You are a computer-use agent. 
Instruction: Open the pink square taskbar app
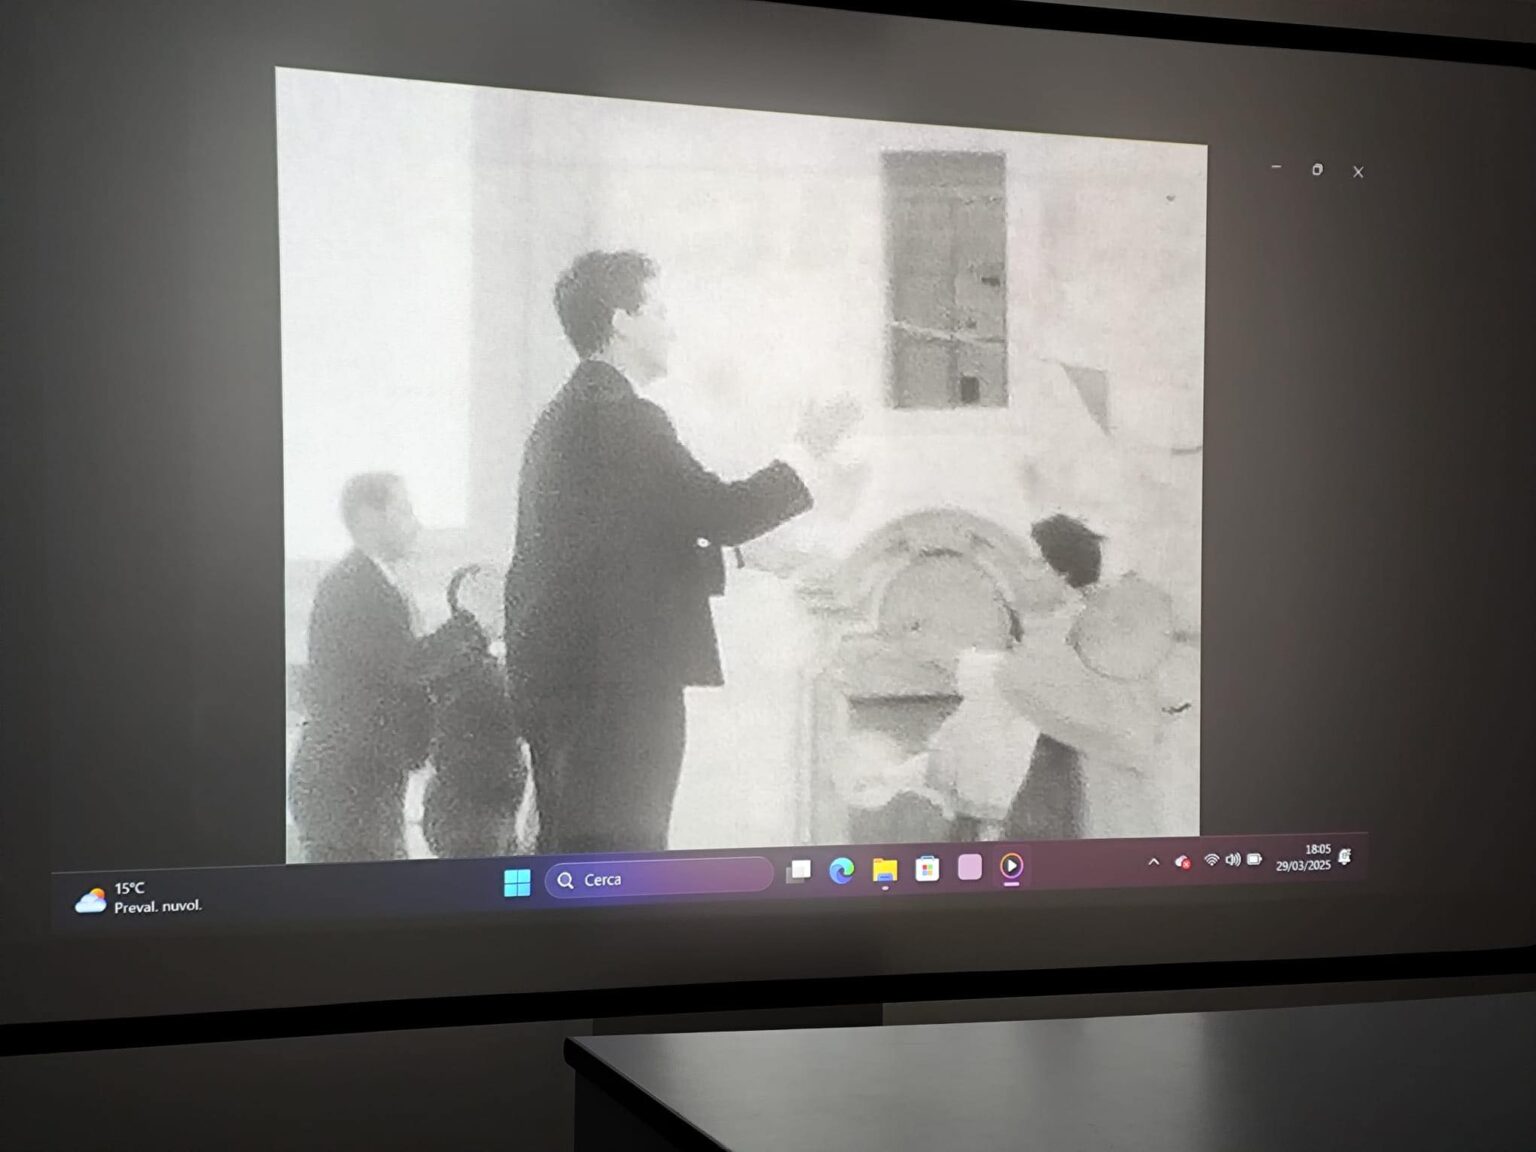point(969,867)
